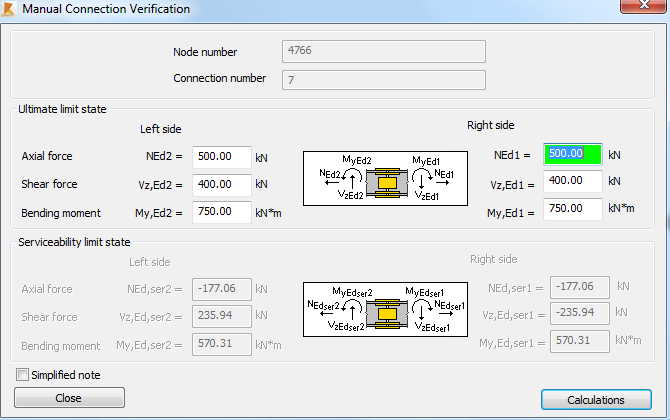Select the My,Ed1 right side input
This screenshot has width=670, height=420.
coord(573,209)
